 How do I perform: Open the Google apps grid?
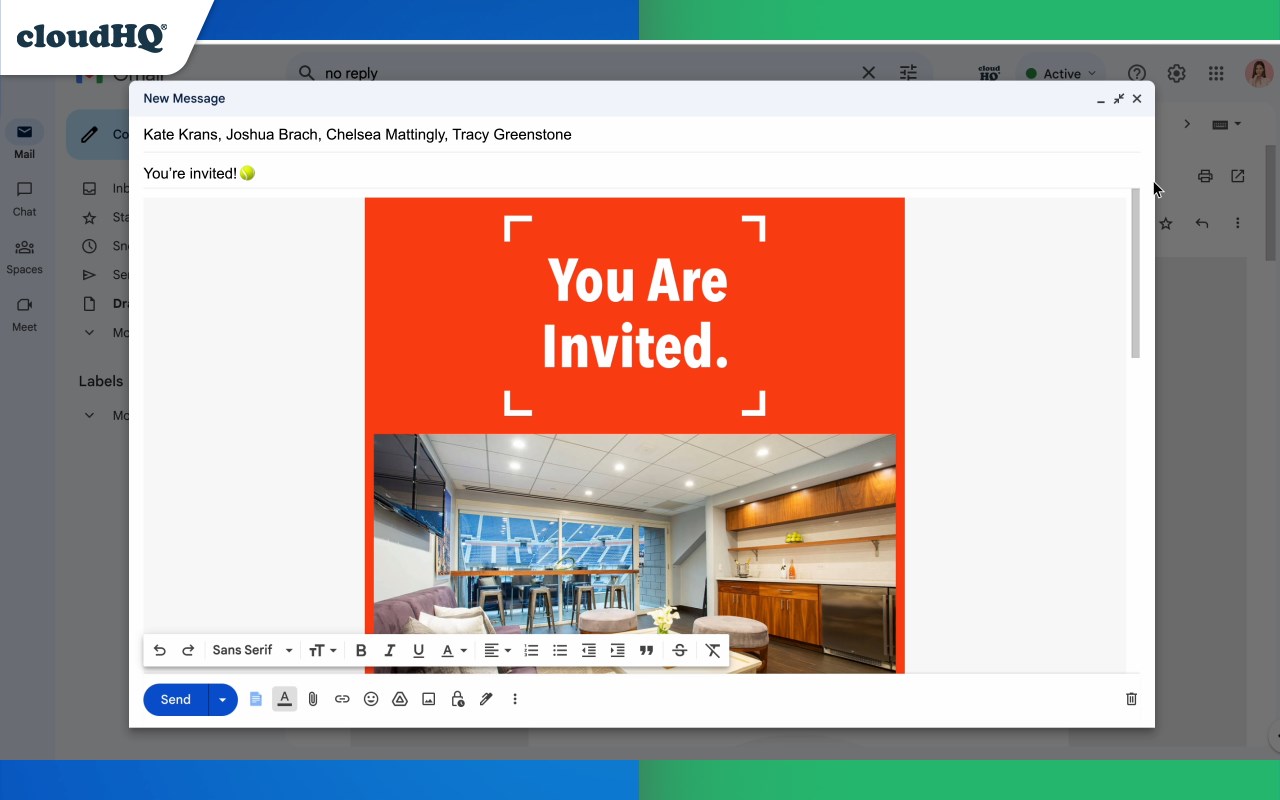point(1216,73)
